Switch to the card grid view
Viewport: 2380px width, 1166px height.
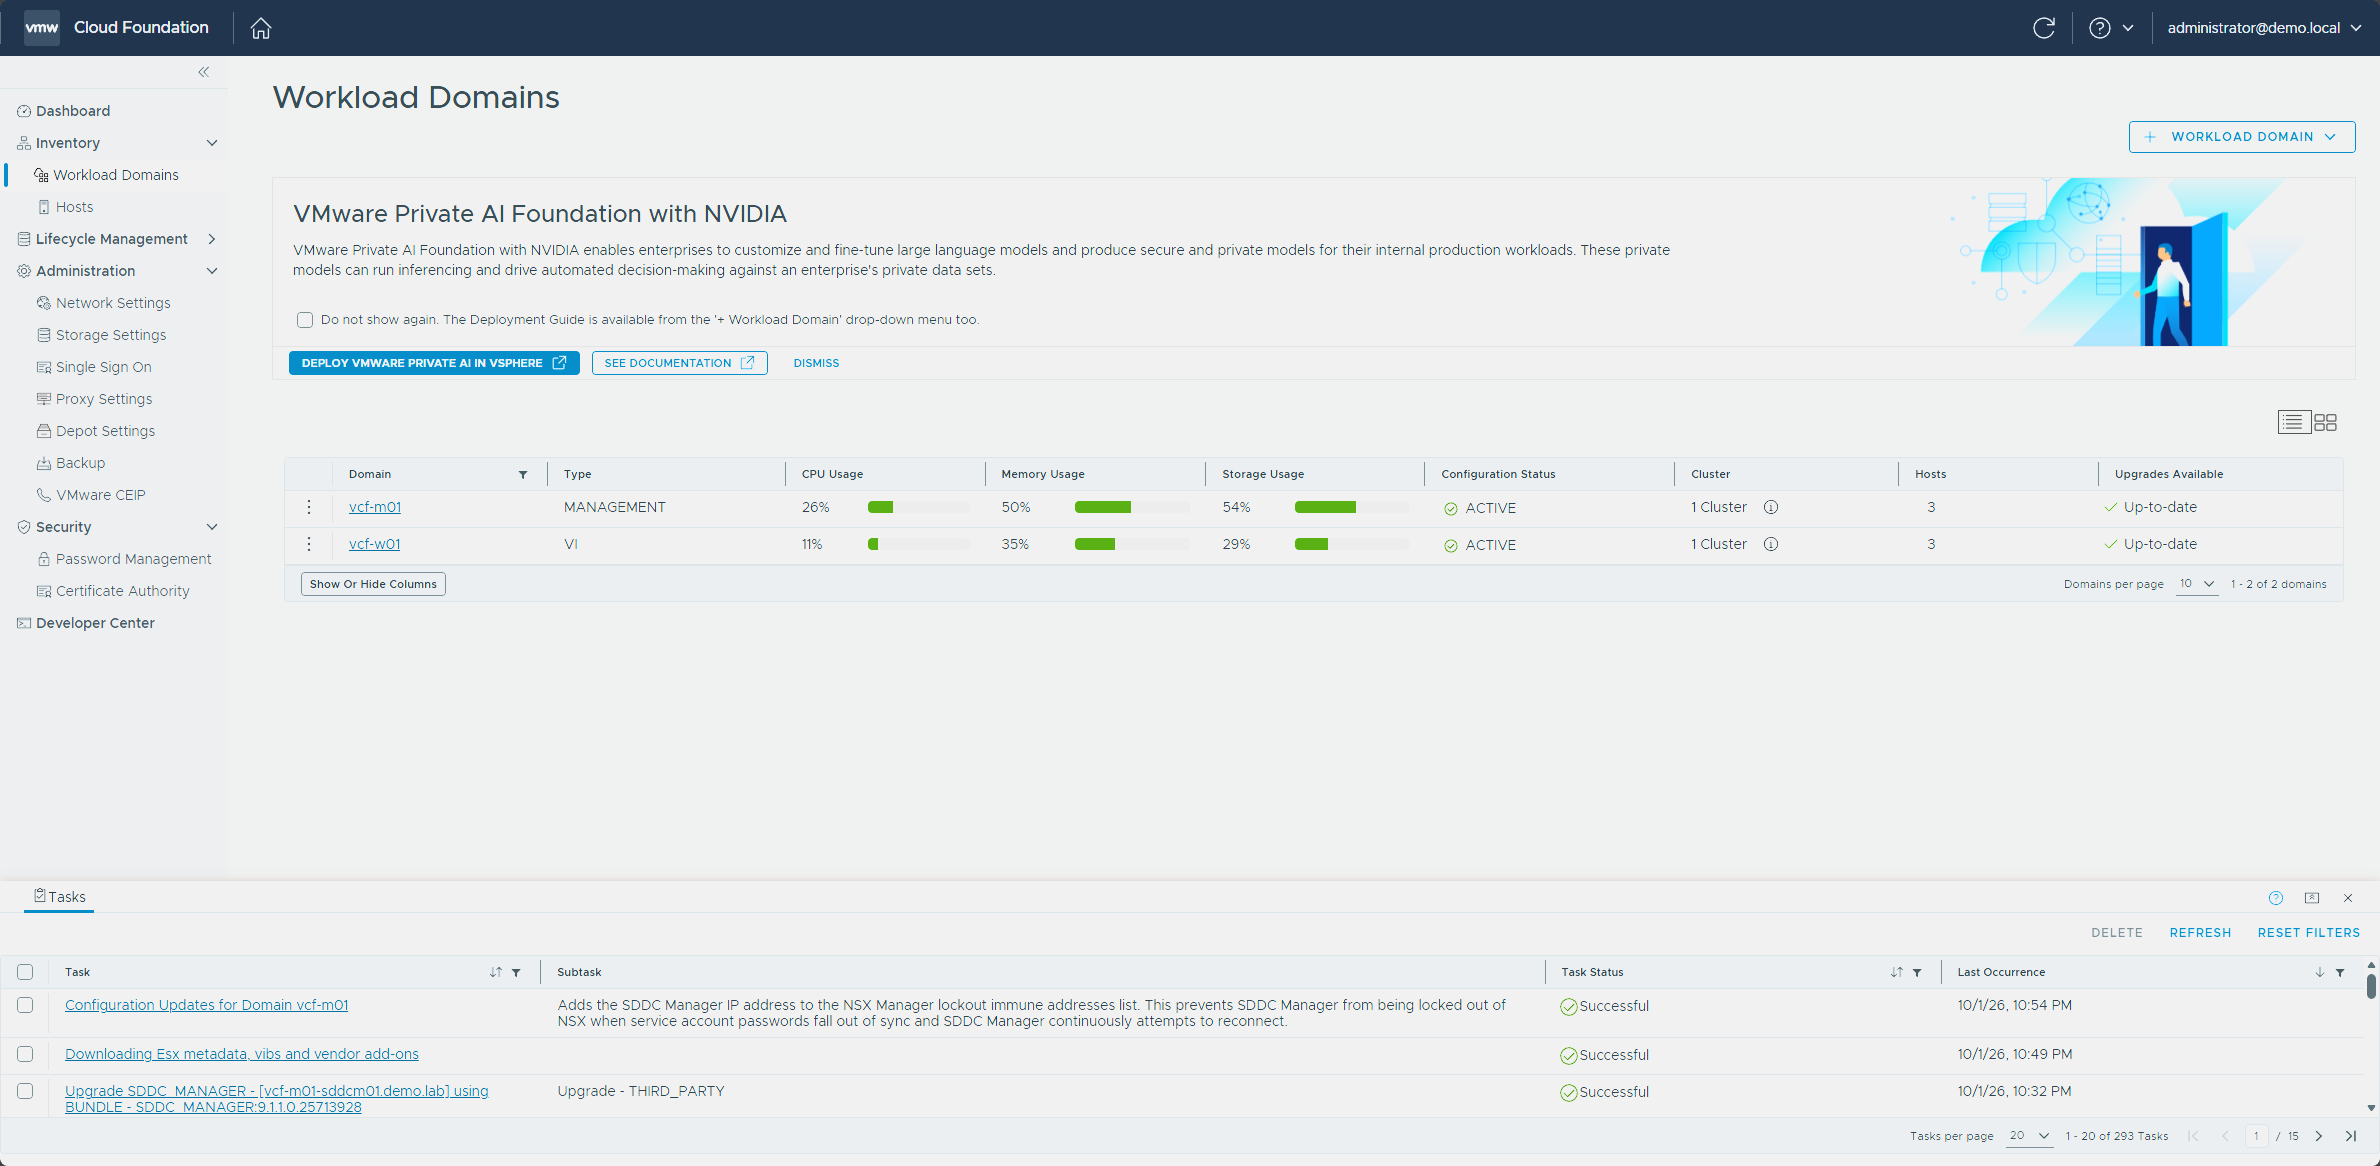pyautogui.click(x=2326, y=423)
